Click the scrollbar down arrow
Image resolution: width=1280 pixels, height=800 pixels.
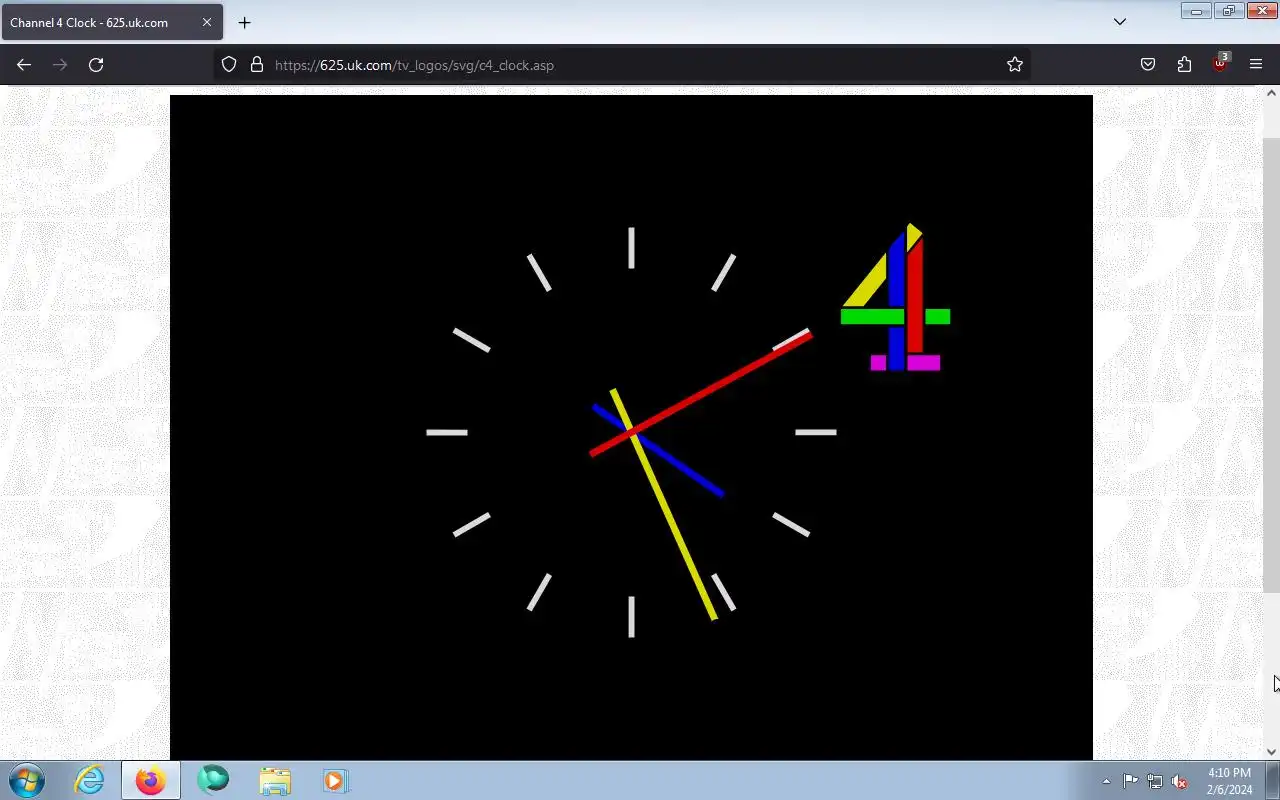tap(1271, 752)
